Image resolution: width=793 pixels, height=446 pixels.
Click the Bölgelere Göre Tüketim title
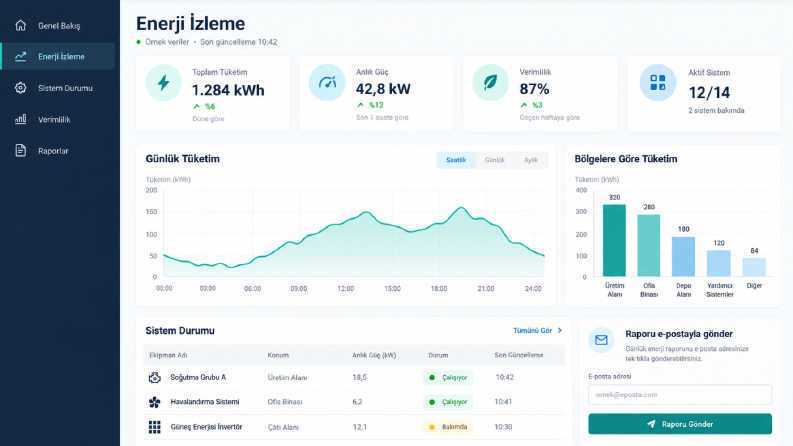(626, 159)
